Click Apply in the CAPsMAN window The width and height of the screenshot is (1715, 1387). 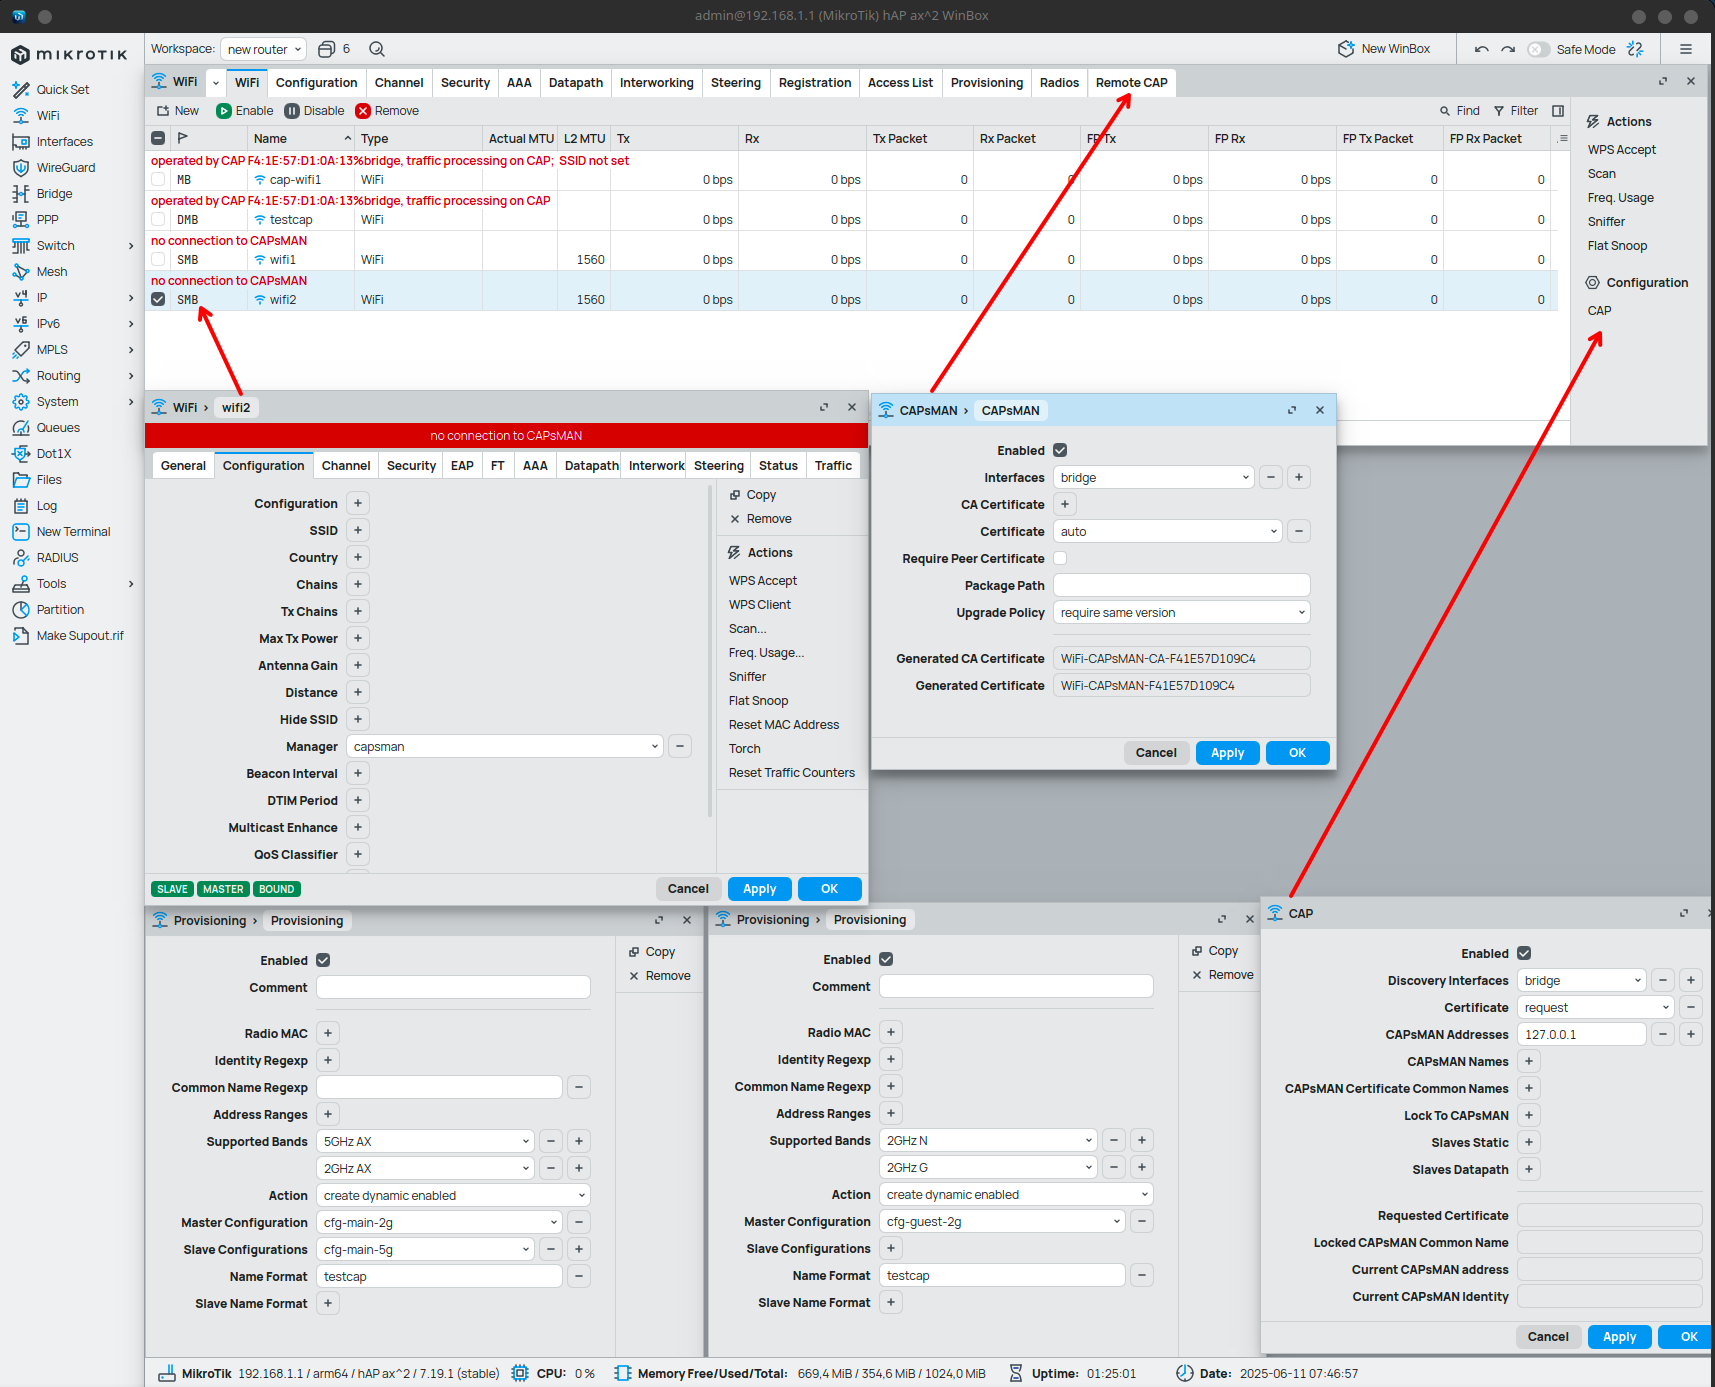point(1227,753)
